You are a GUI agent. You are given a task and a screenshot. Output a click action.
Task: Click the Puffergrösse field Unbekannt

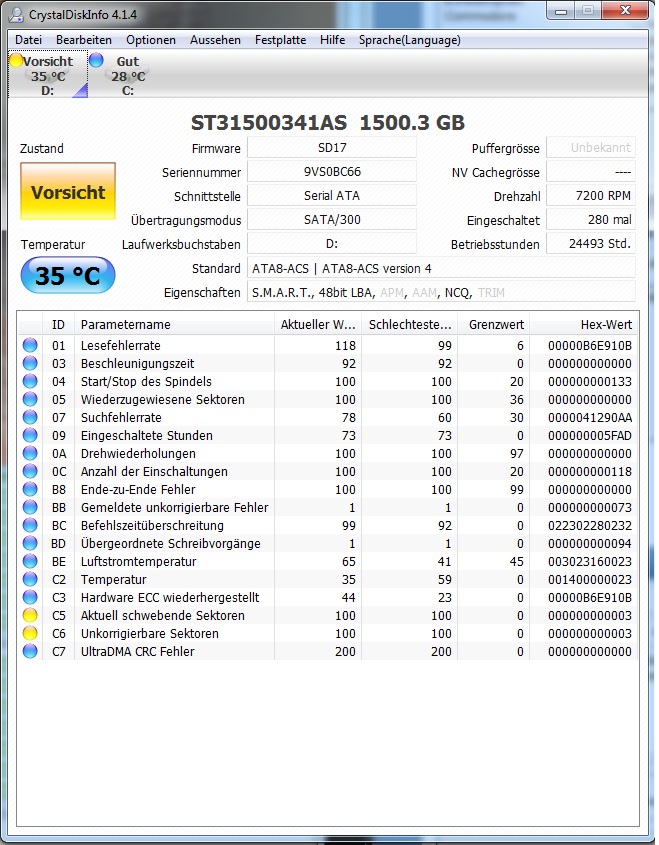pyautogui.click(x=591, y=148)
